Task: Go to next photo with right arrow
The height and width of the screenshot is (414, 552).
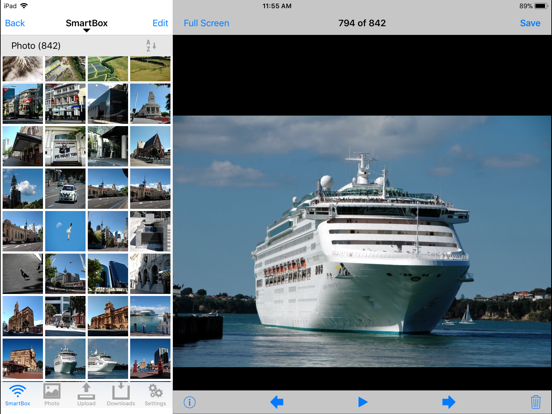Action: pos(448,402)
